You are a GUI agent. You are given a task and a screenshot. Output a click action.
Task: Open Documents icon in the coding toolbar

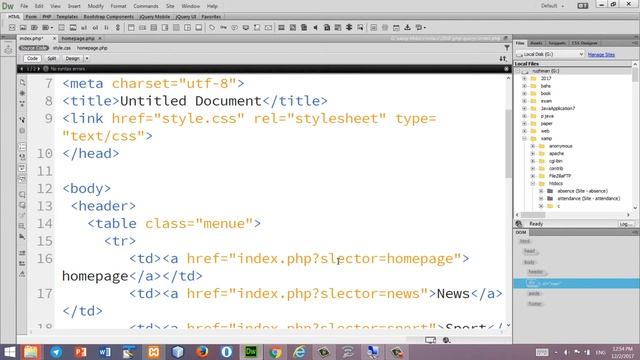click(22, 83)
